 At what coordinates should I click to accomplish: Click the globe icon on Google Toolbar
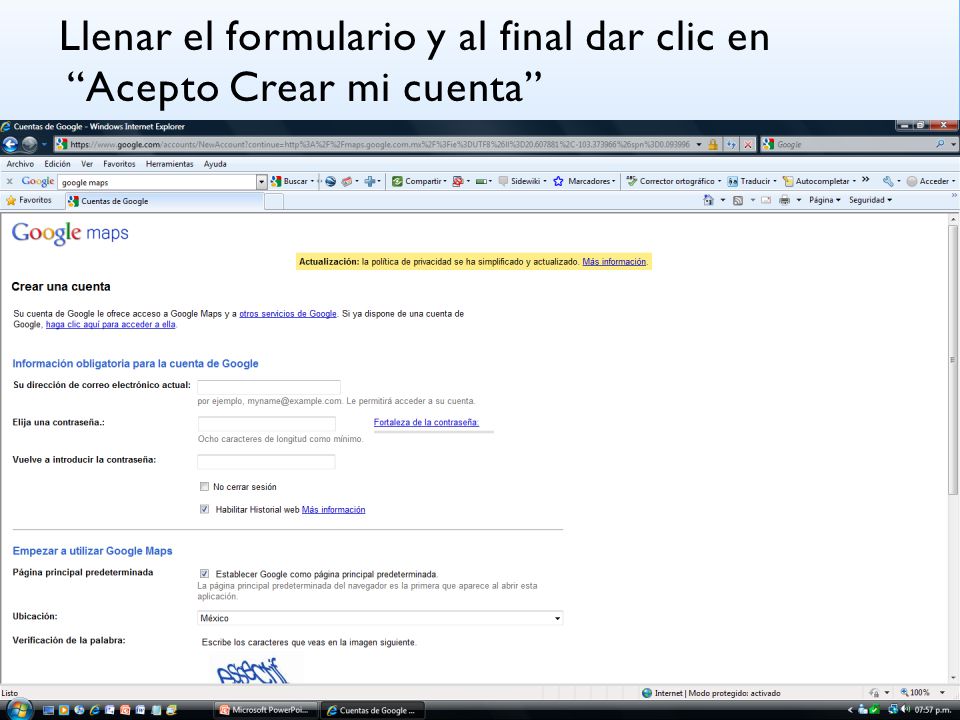331,181
